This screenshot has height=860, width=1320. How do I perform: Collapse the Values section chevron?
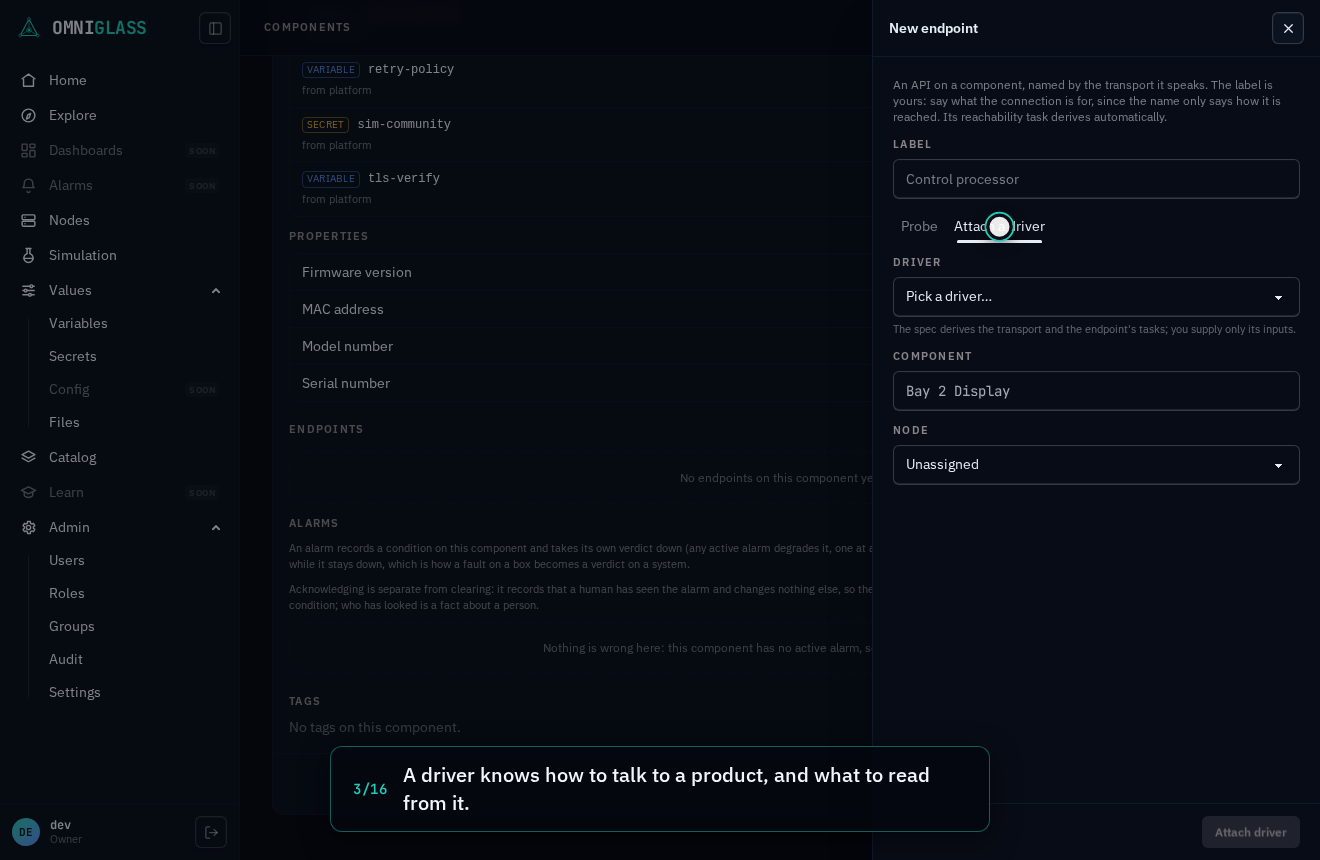point(216,290)
